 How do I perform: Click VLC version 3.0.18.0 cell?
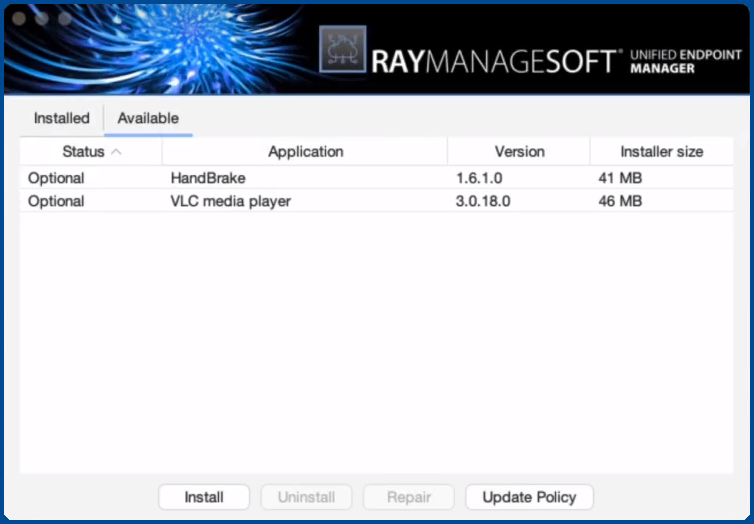[483, 201]
